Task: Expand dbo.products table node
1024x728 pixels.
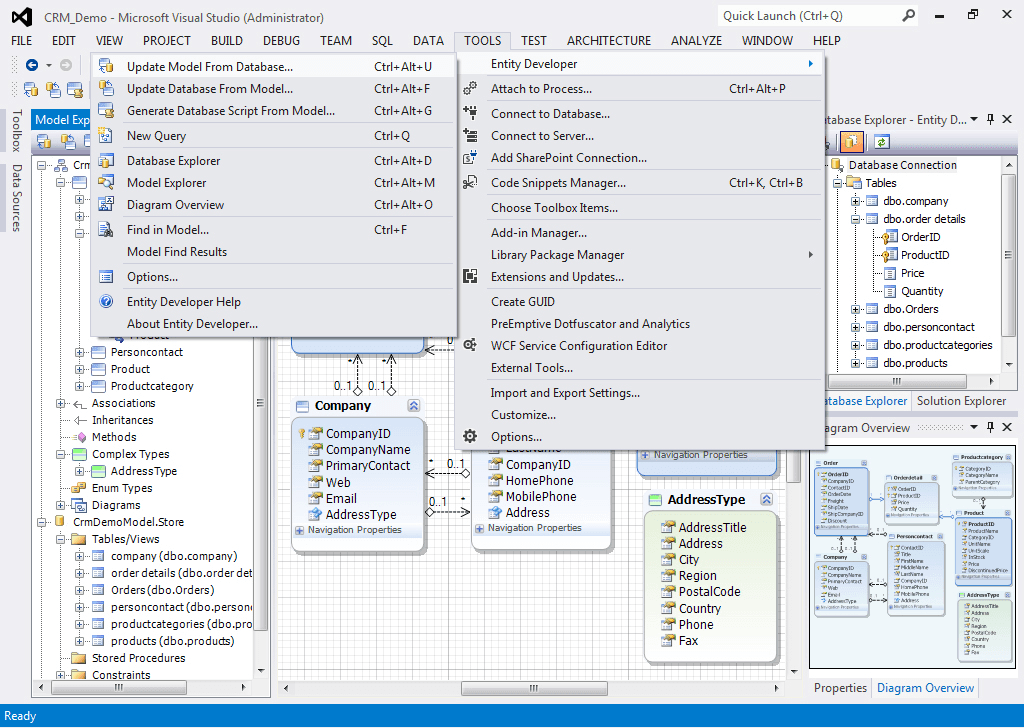Action: click(x=855, y=363)
